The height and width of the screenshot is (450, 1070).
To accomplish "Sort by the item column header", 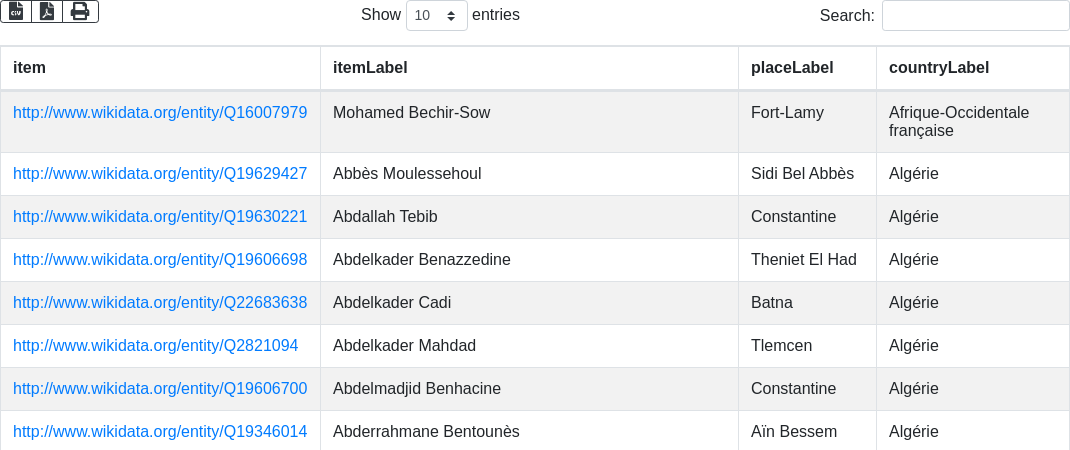I will pyautogui.click(x=160, y=68).
